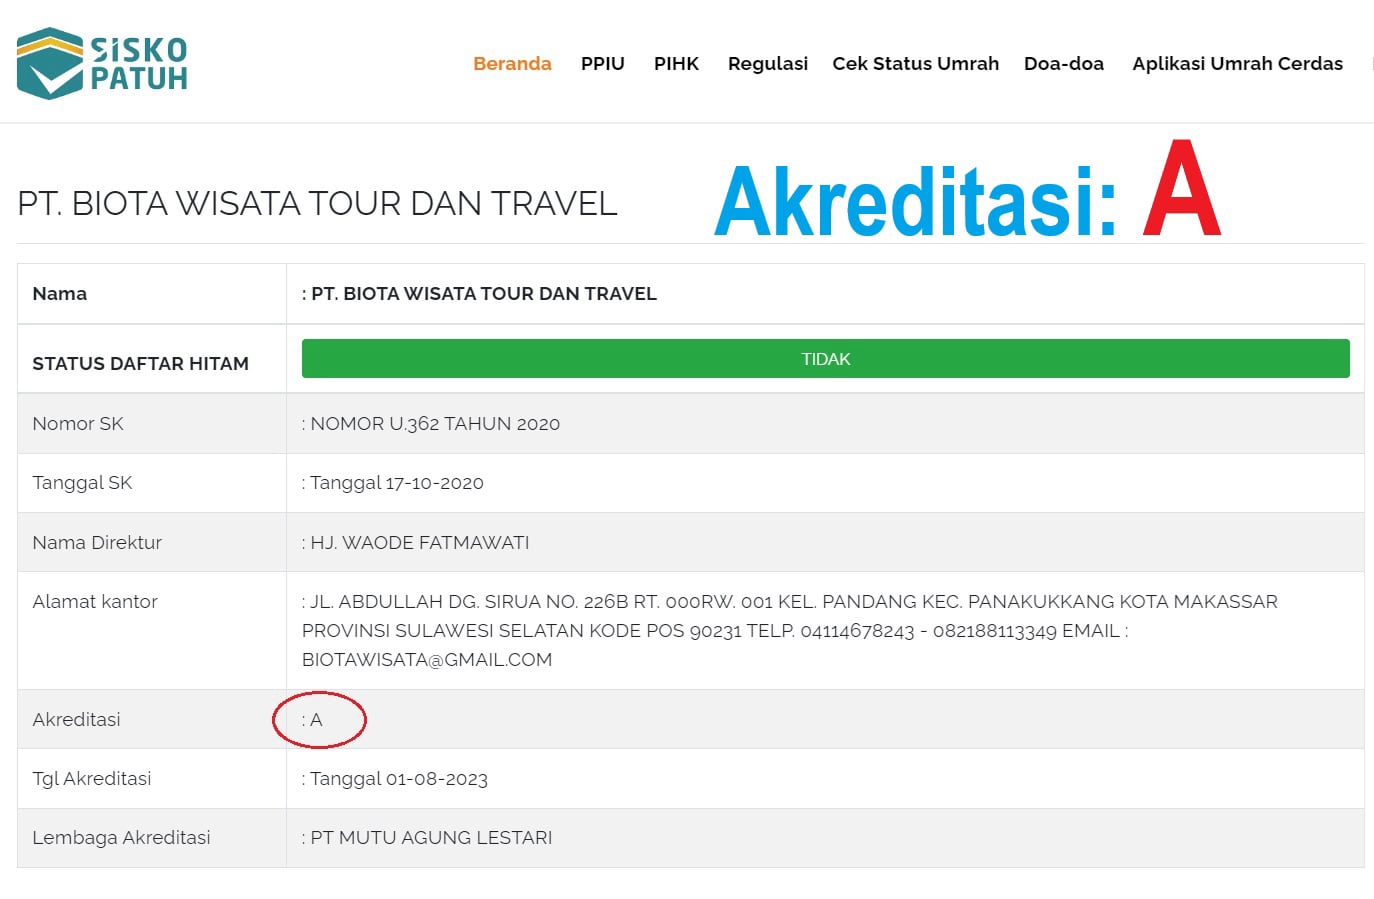This screenshot has height=899, width=1374.
Task: Click PT MUTU AGUNG LESTARI text
Action: pyautogui.click(x=430, y=838)
